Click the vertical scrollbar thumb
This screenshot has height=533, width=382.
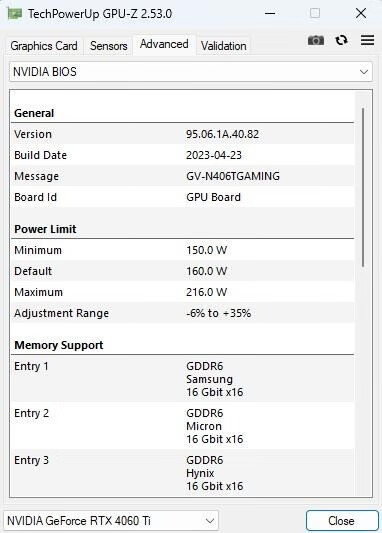pyautogui.click(x=363, y=187)
